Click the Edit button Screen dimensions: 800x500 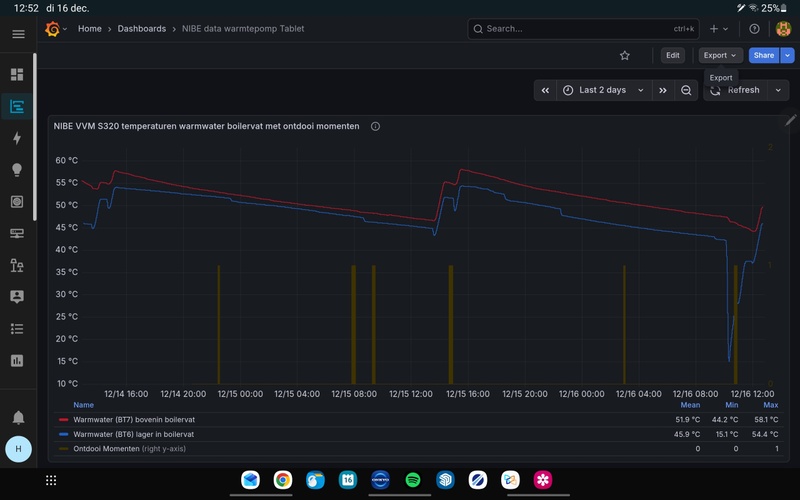coord(672,56)
